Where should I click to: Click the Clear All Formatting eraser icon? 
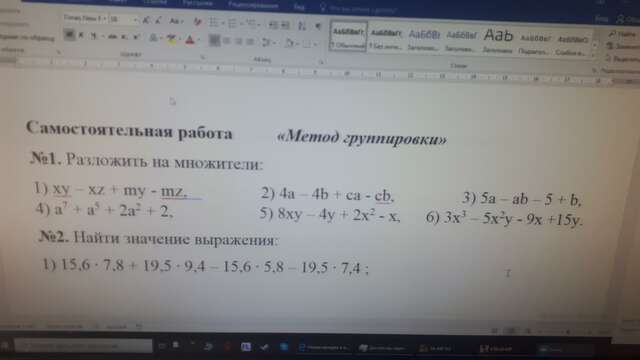pos(198,22)
